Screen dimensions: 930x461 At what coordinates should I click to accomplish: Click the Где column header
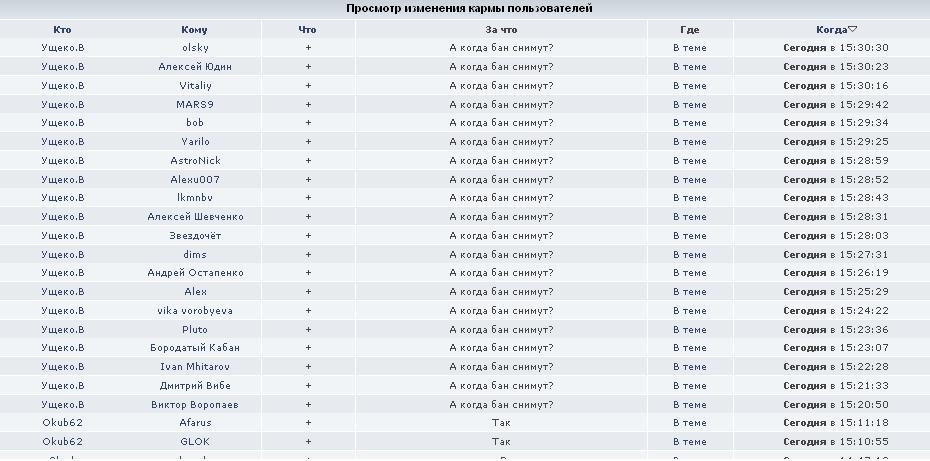(690, 30)
